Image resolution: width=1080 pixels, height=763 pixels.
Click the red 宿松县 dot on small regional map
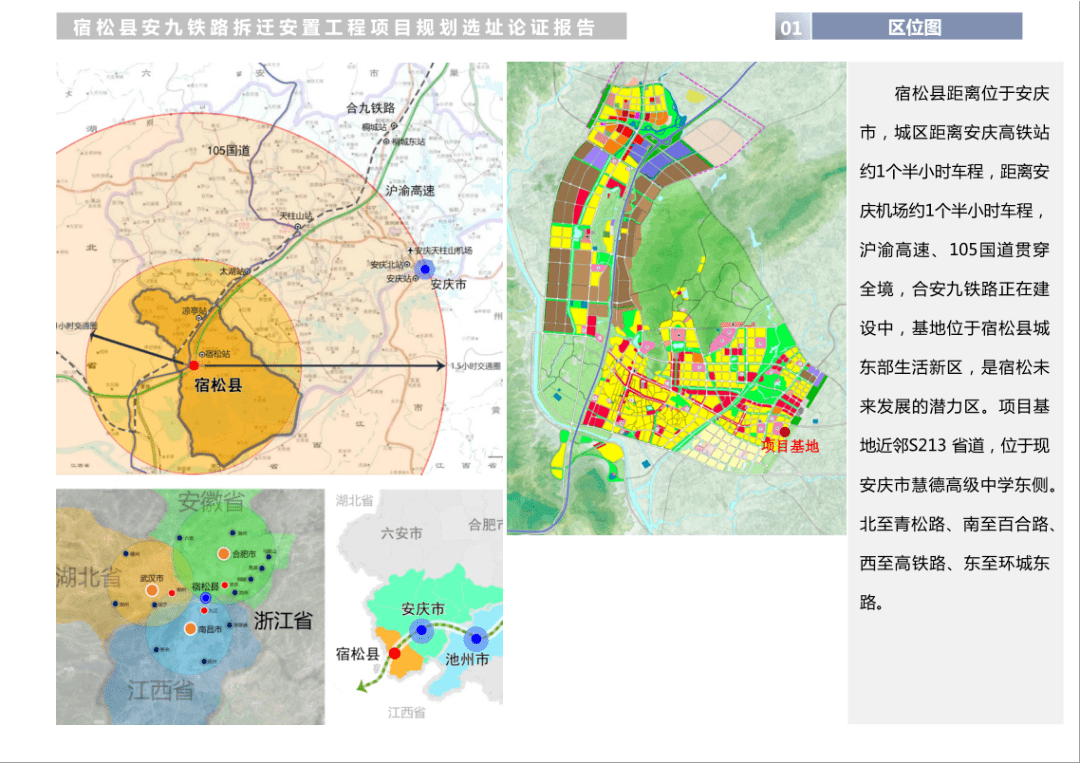395,653
